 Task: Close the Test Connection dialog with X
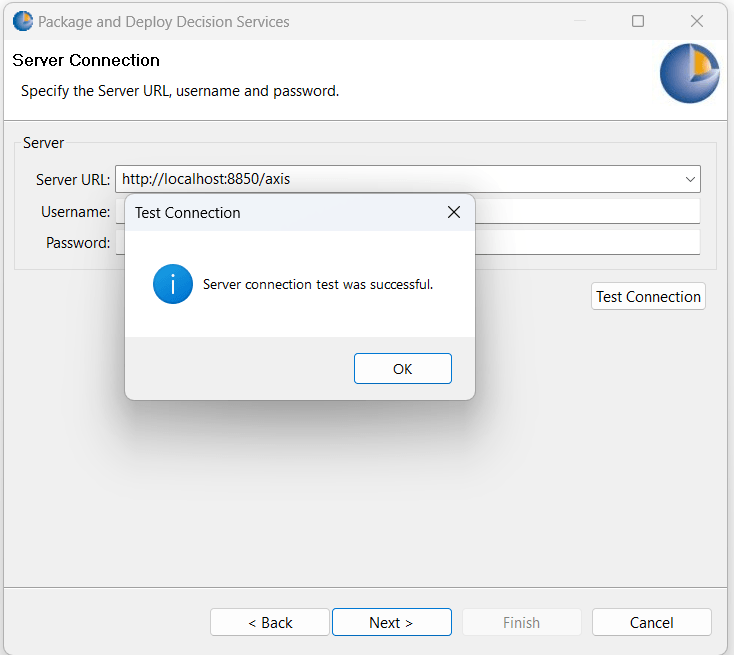coord(453,212)
